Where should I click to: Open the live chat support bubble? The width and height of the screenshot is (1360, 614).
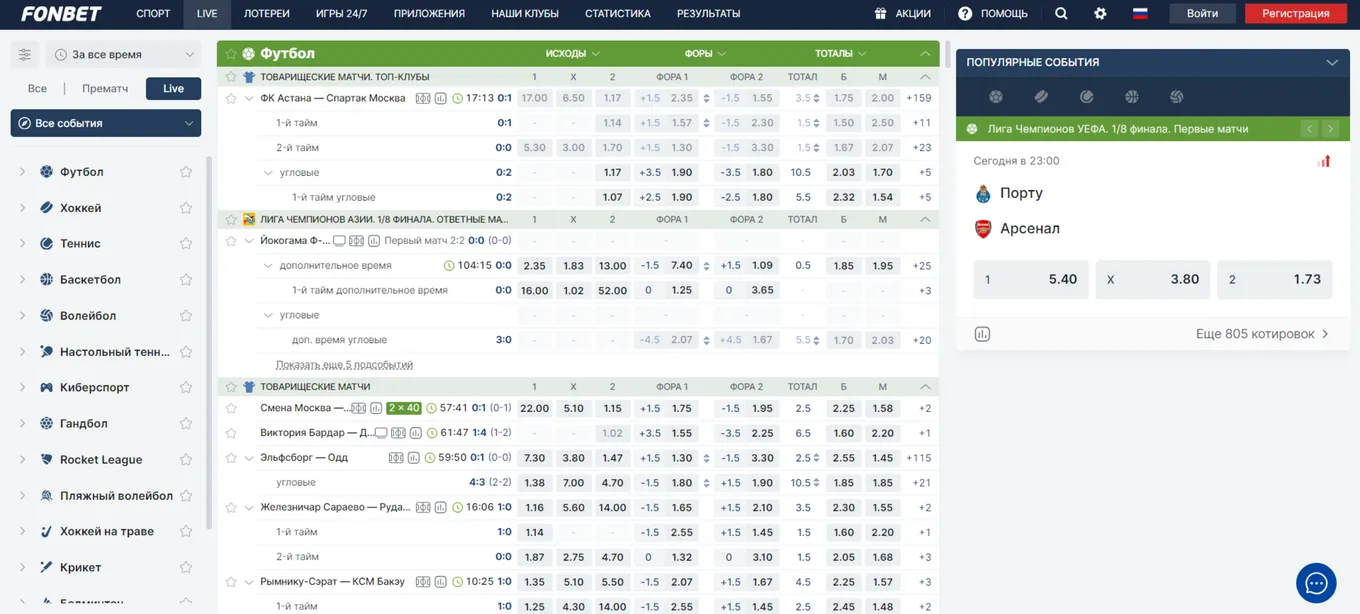click(x=1316, y=583)
